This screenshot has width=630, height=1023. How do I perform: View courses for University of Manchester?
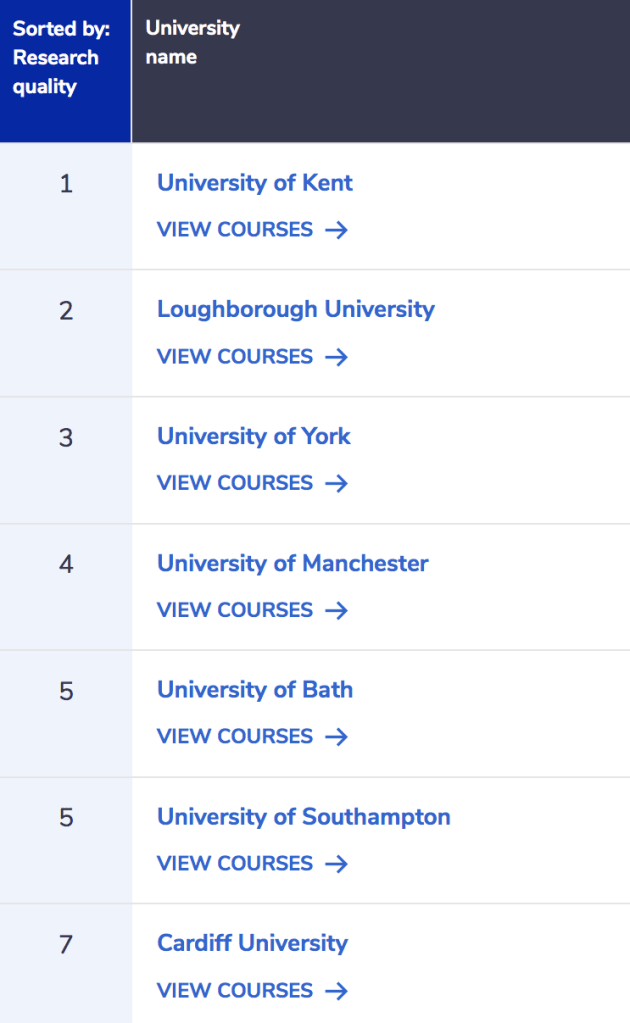(x=235, y=610)
